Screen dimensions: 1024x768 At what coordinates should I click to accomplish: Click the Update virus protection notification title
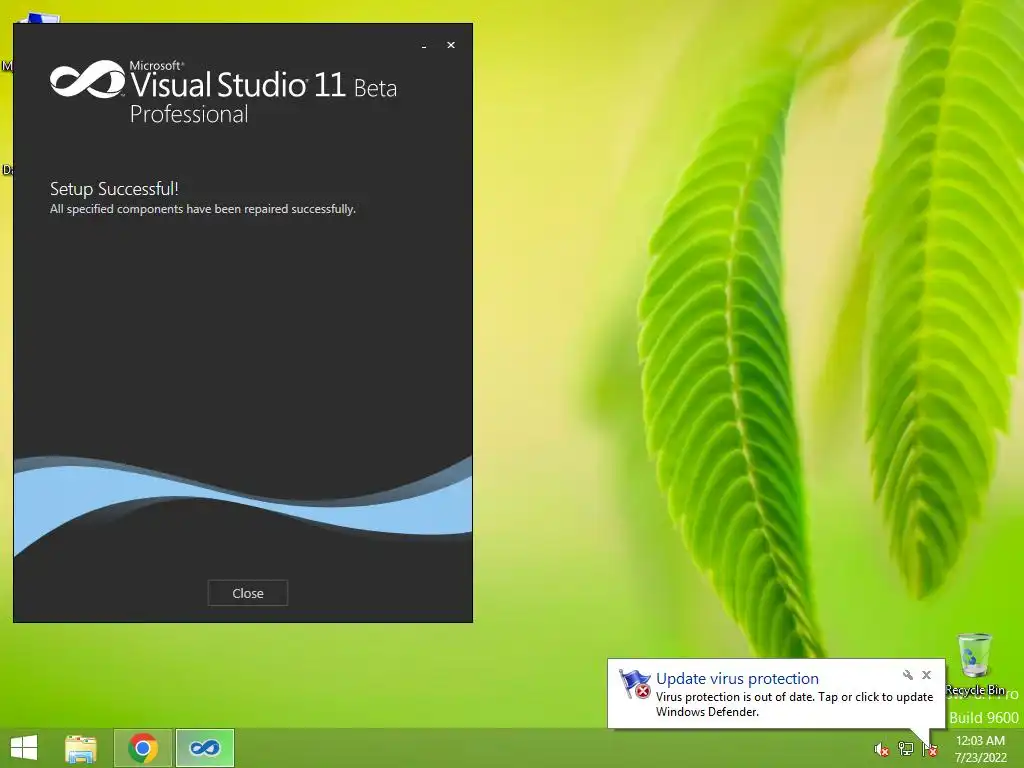click(737, 679)
